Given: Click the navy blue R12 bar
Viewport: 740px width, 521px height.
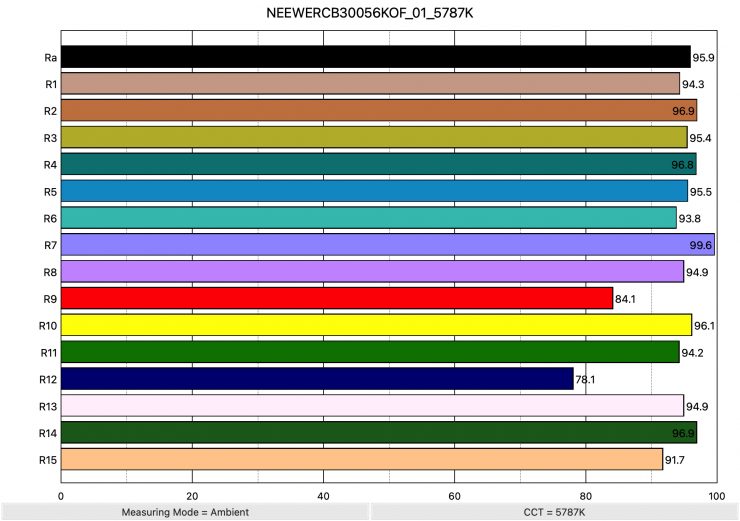Looking at the screenshot, I should [x=317, y=379].
